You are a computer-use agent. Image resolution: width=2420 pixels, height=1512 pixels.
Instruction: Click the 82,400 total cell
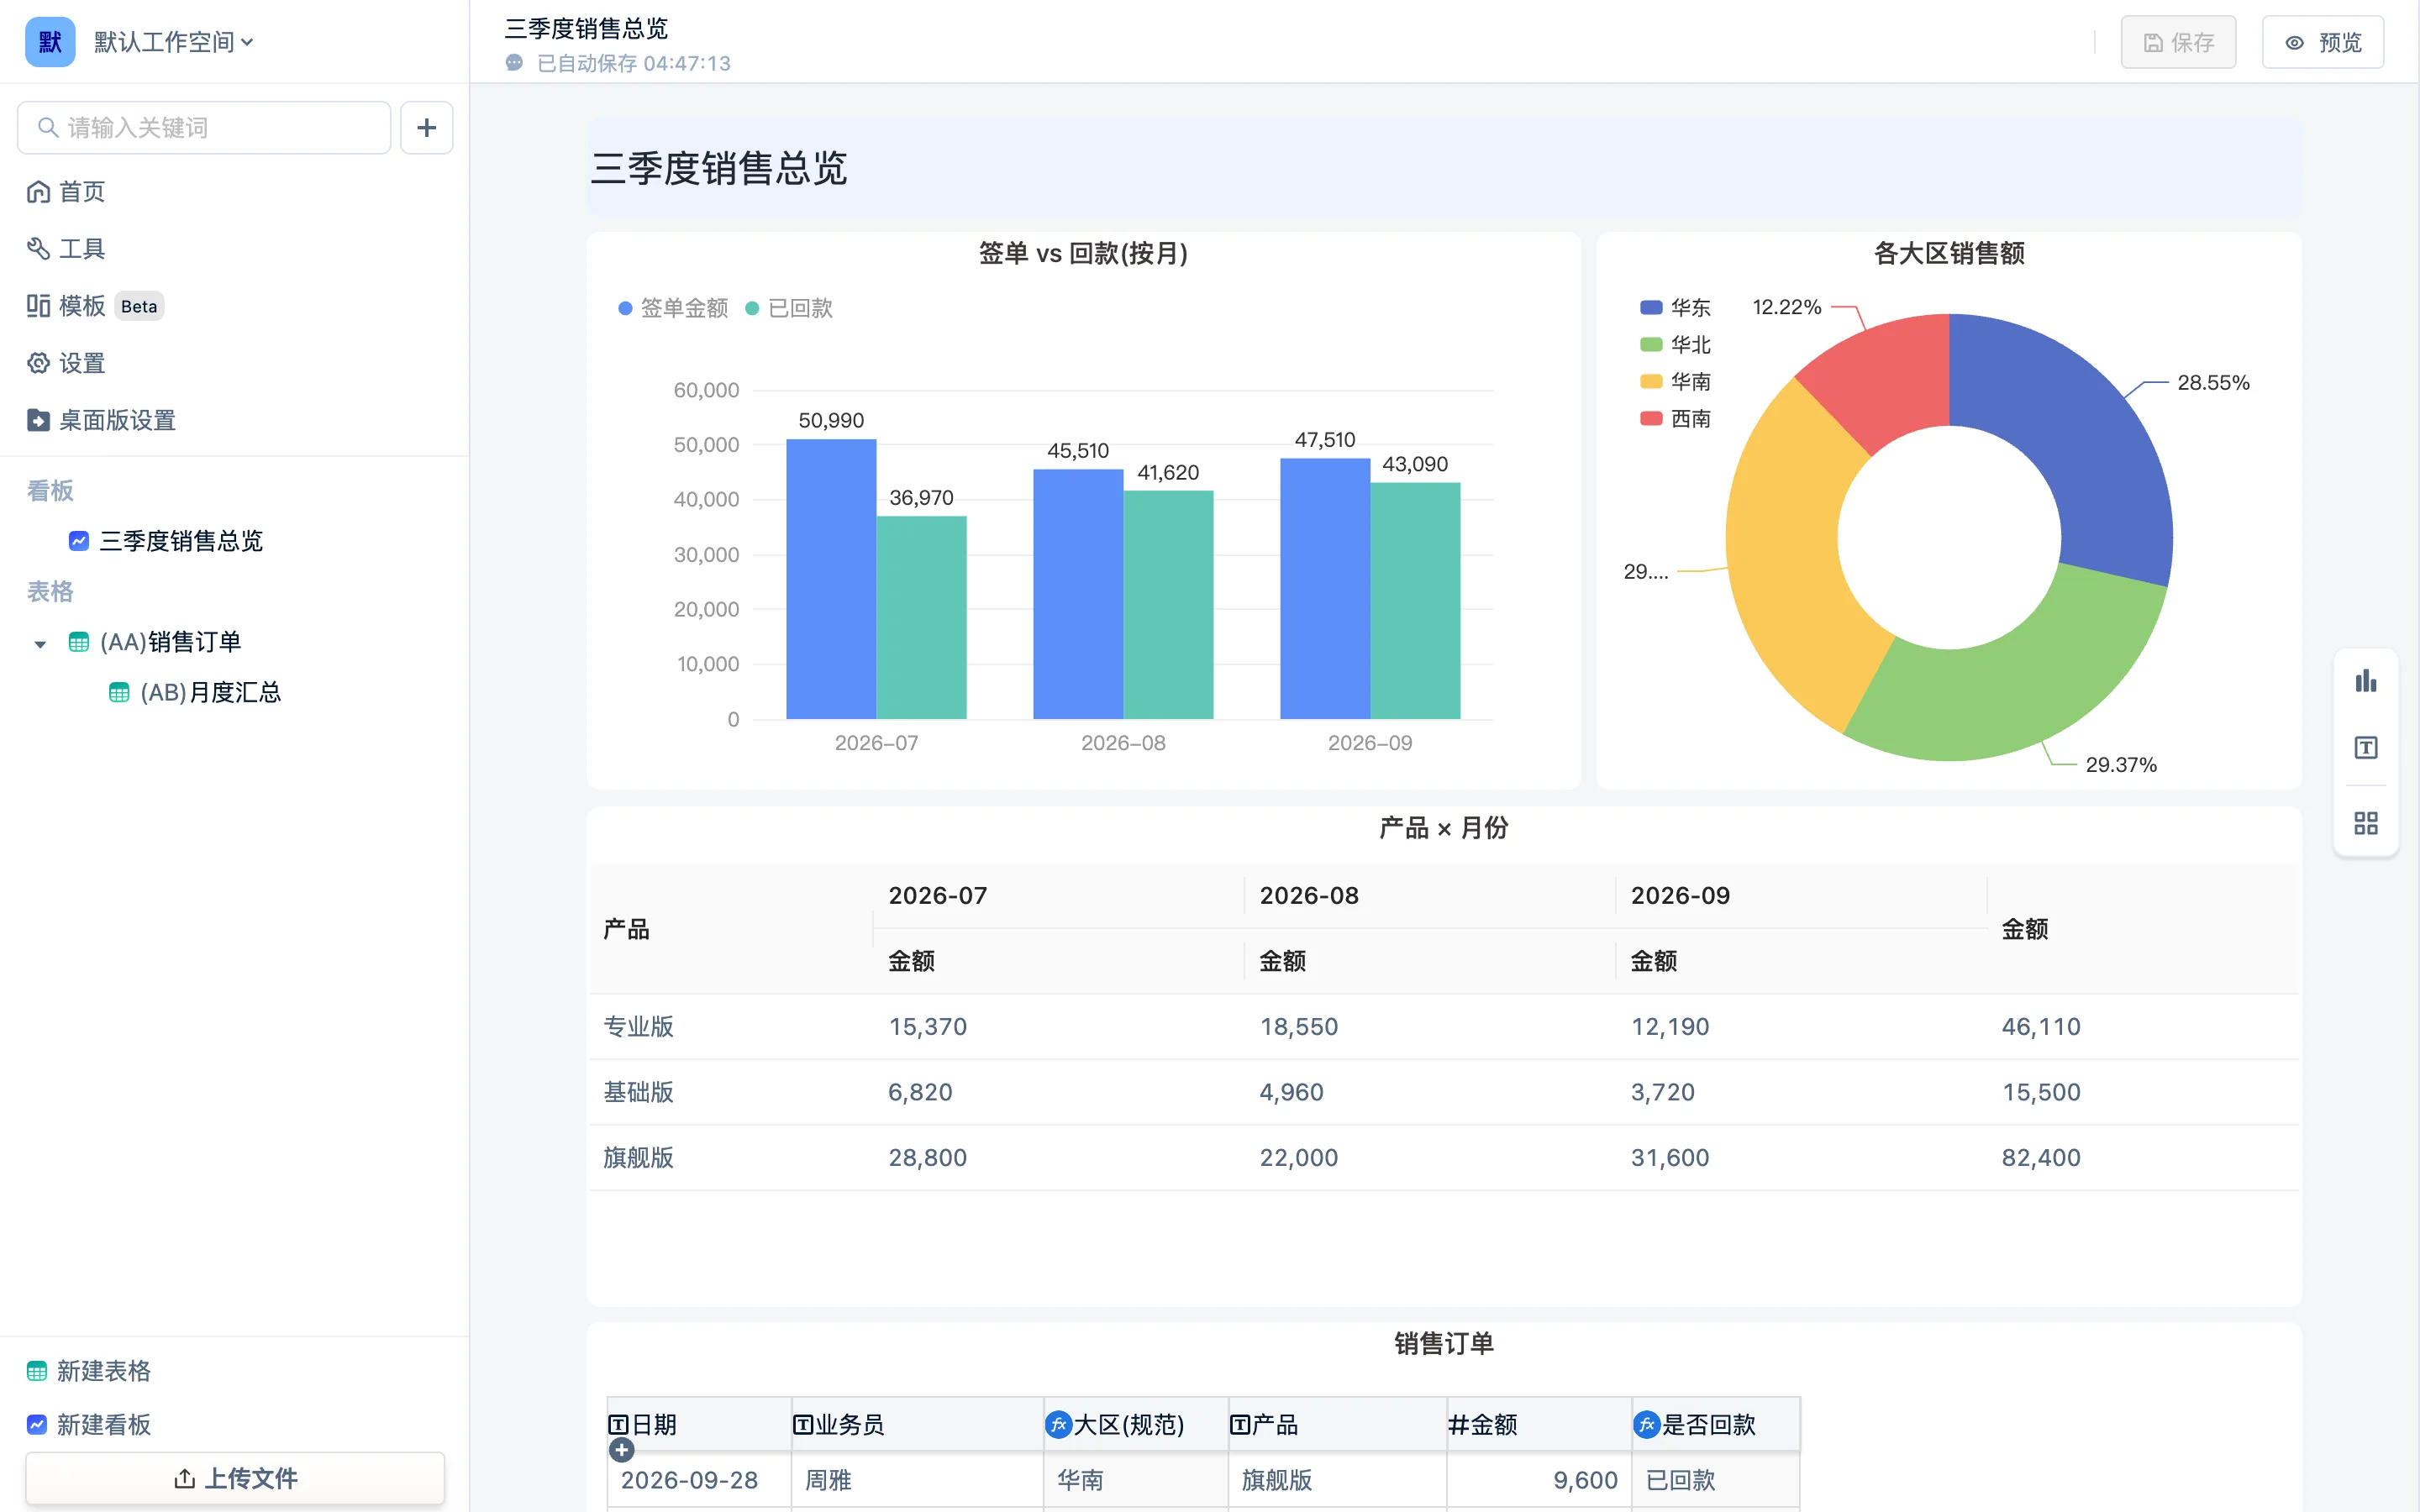2041,1158
